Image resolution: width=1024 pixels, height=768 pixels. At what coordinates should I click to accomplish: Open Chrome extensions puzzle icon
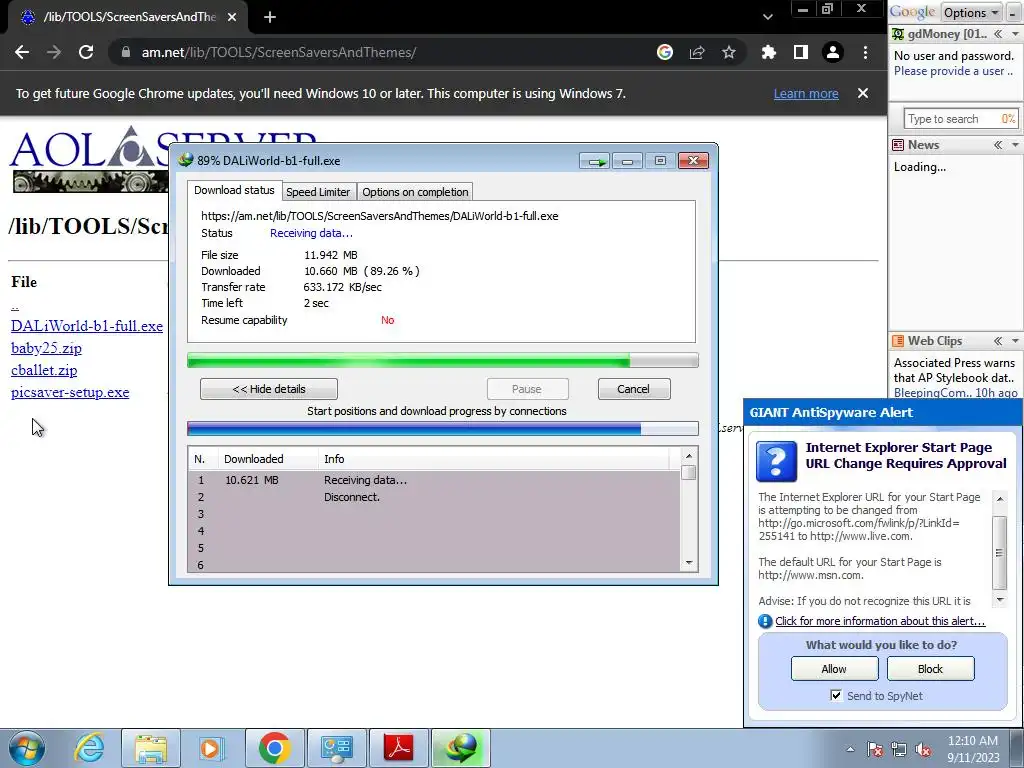click(x=769, y=52)
